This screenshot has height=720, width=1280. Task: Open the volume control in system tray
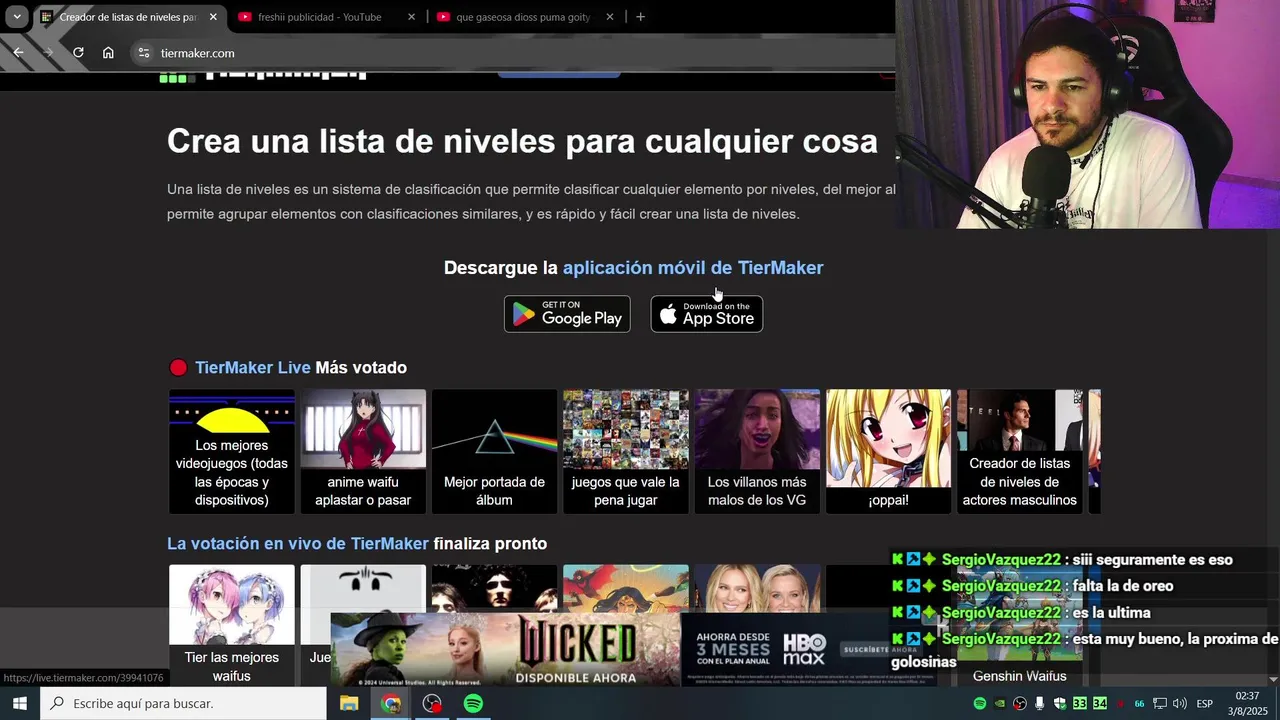point(1180,704)
